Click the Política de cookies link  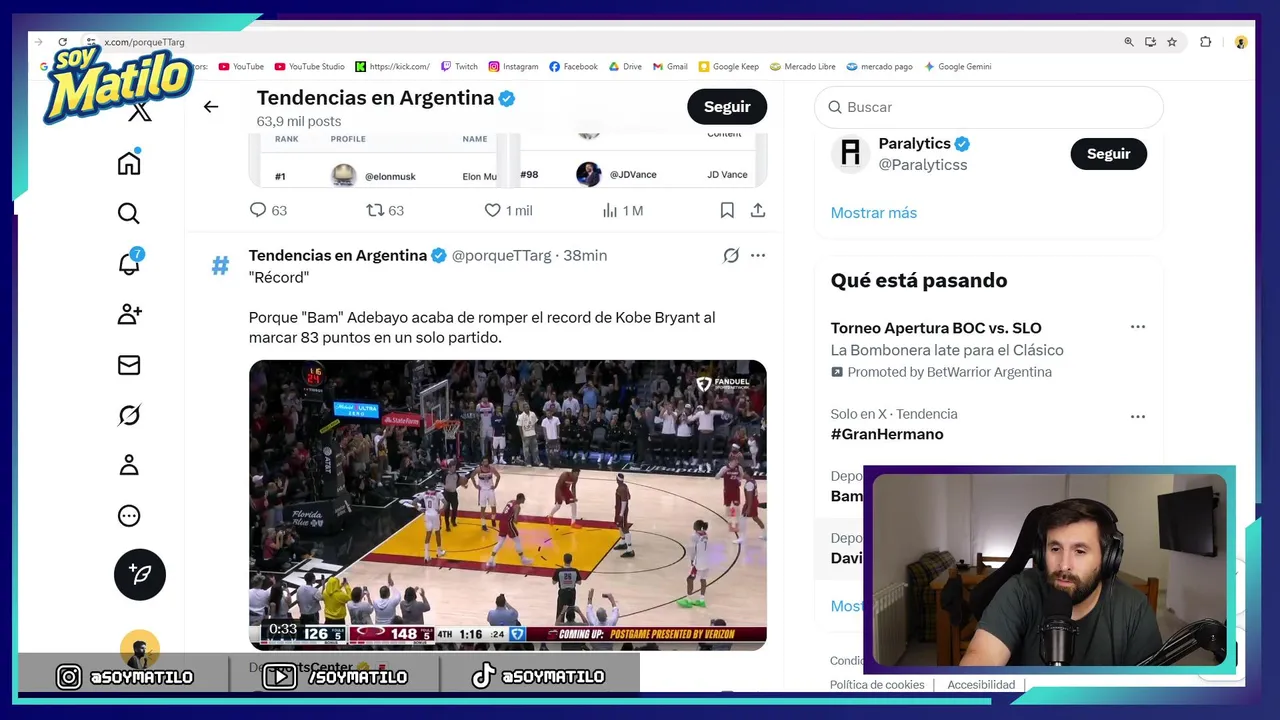(877, 685)
